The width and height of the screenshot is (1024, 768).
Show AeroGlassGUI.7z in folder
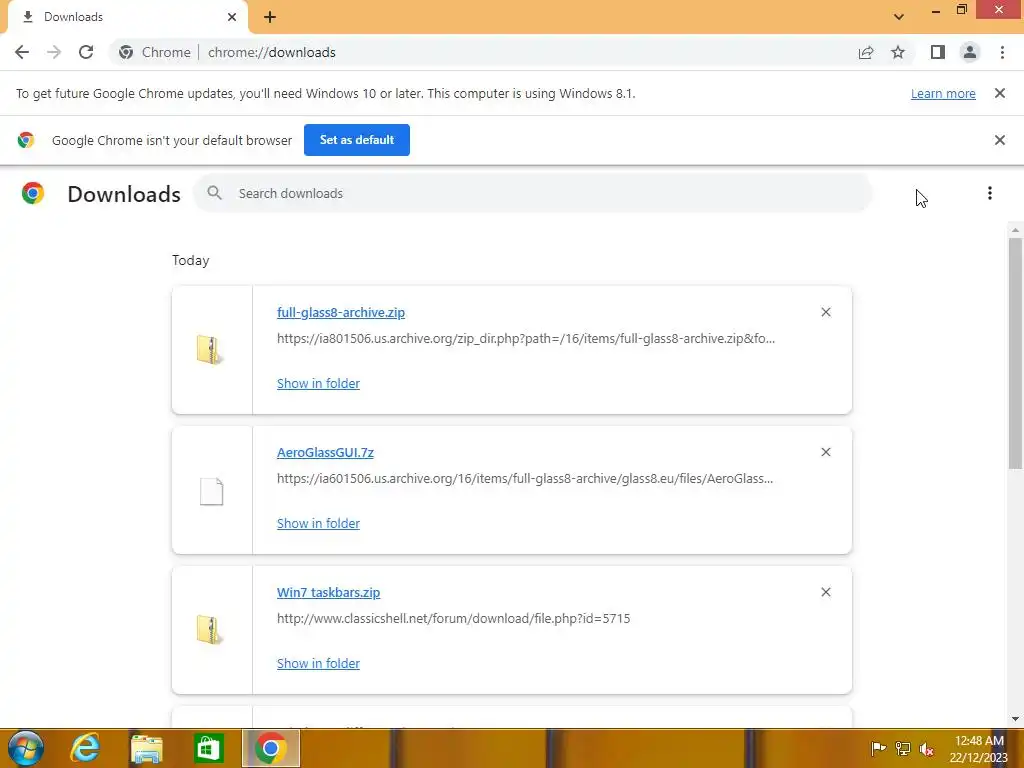click(x=318, y=523)
